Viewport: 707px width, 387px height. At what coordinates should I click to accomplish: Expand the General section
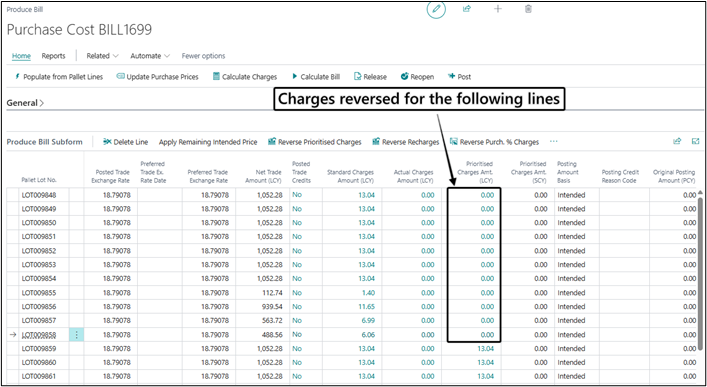point(25,103)
